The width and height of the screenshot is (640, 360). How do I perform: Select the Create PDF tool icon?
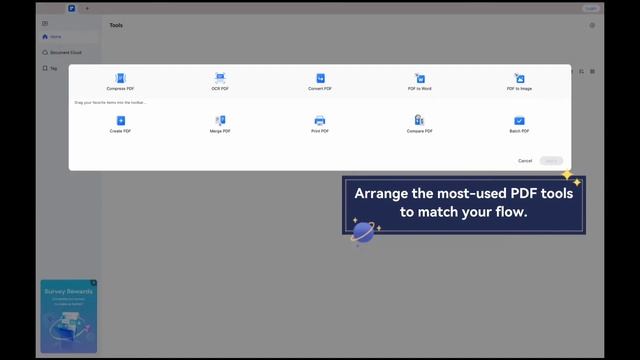point(120,120)
